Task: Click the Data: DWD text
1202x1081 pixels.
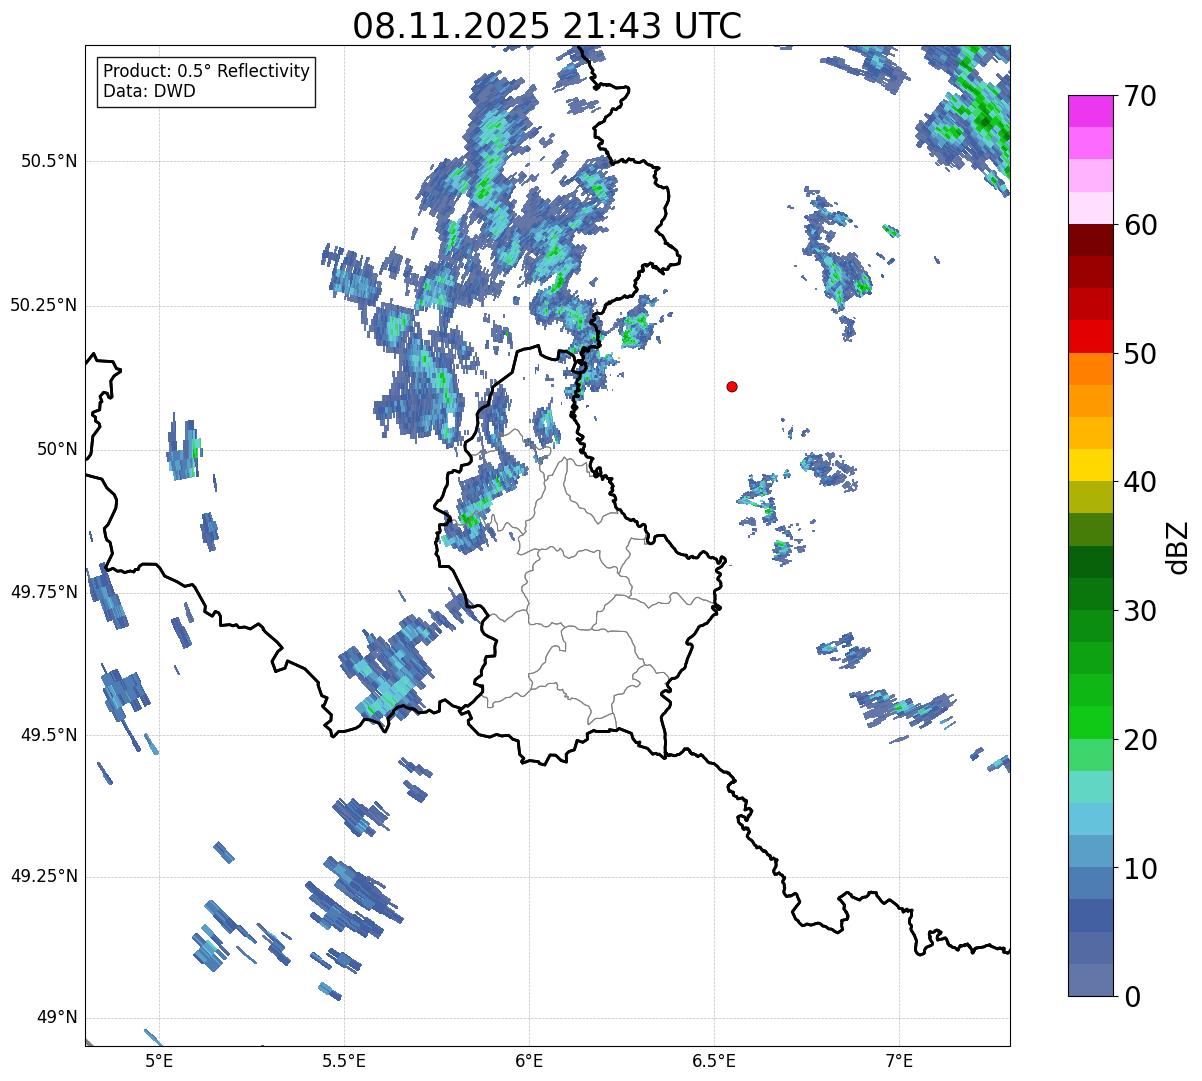Action: [149, 91]
